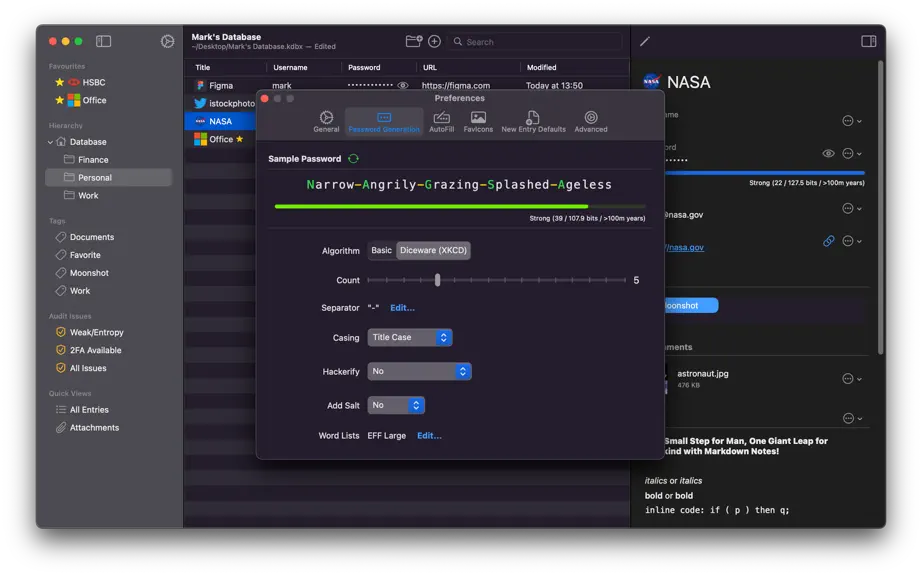This screenshot has height=576, width=922.
Task: Open the lock/settings circular icon in sidebar header
Action: click(x=168, y=41)
